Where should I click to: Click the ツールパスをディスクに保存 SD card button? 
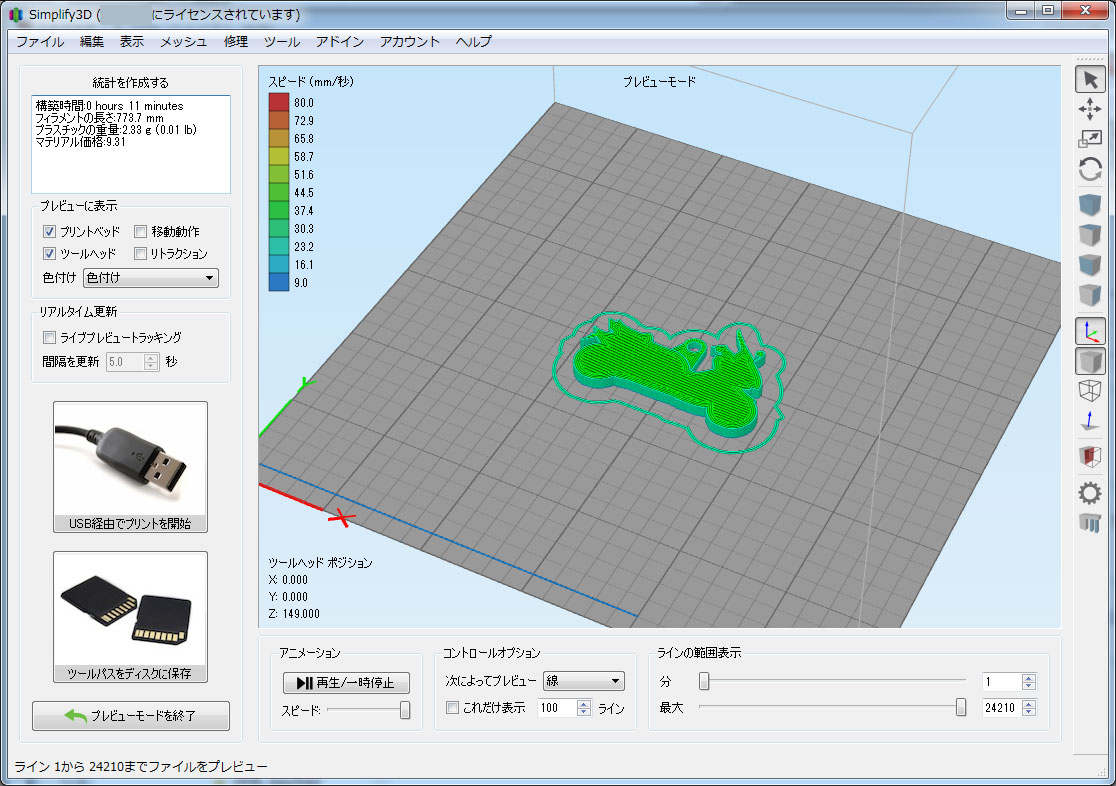tap(130, 617)
